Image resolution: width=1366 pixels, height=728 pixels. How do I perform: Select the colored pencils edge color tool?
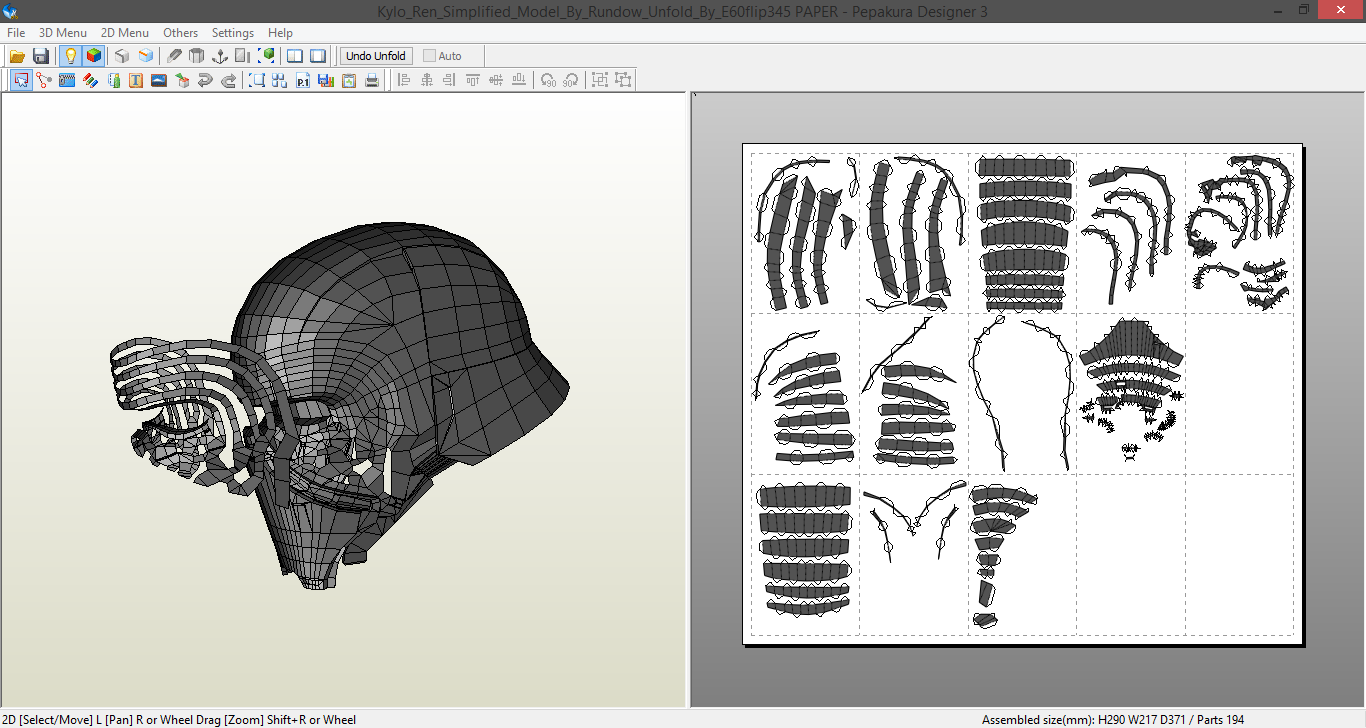[x=90, y=80]
